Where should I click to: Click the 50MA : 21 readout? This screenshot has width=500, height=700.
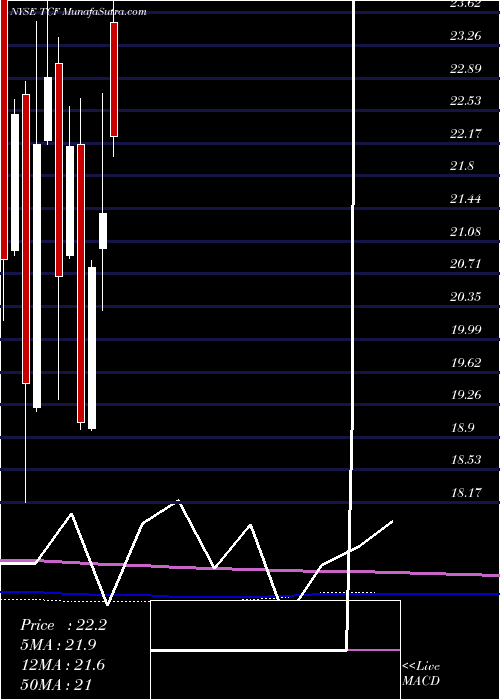tap(56, 684)
